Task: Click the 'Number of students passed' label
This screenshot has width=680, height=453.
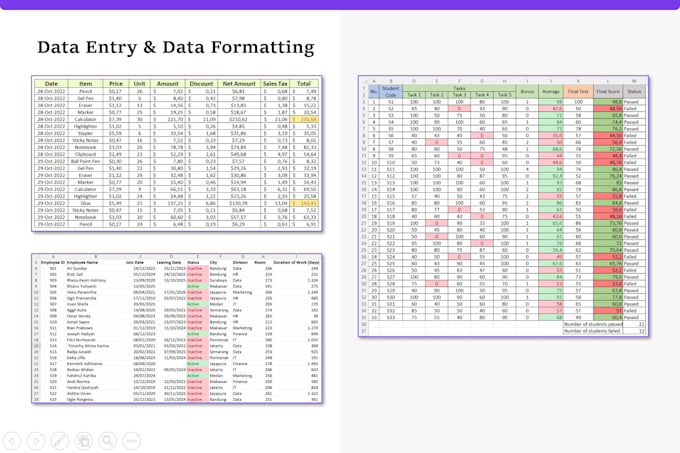Action: (593, 324)
